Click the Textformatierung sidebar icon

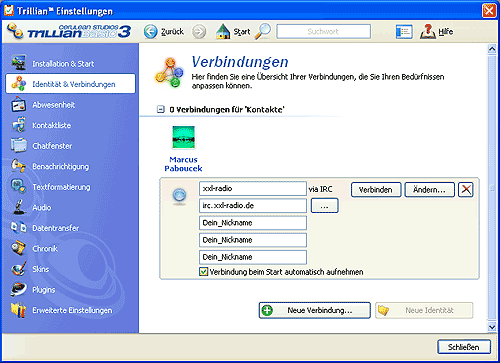point(19,187)
